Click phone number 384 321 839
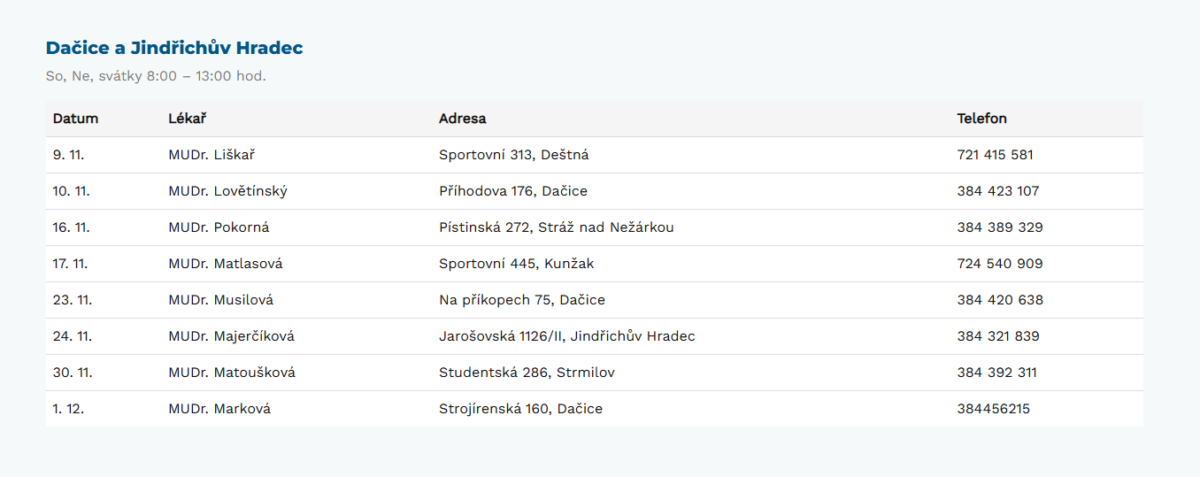 pos(998,336)
